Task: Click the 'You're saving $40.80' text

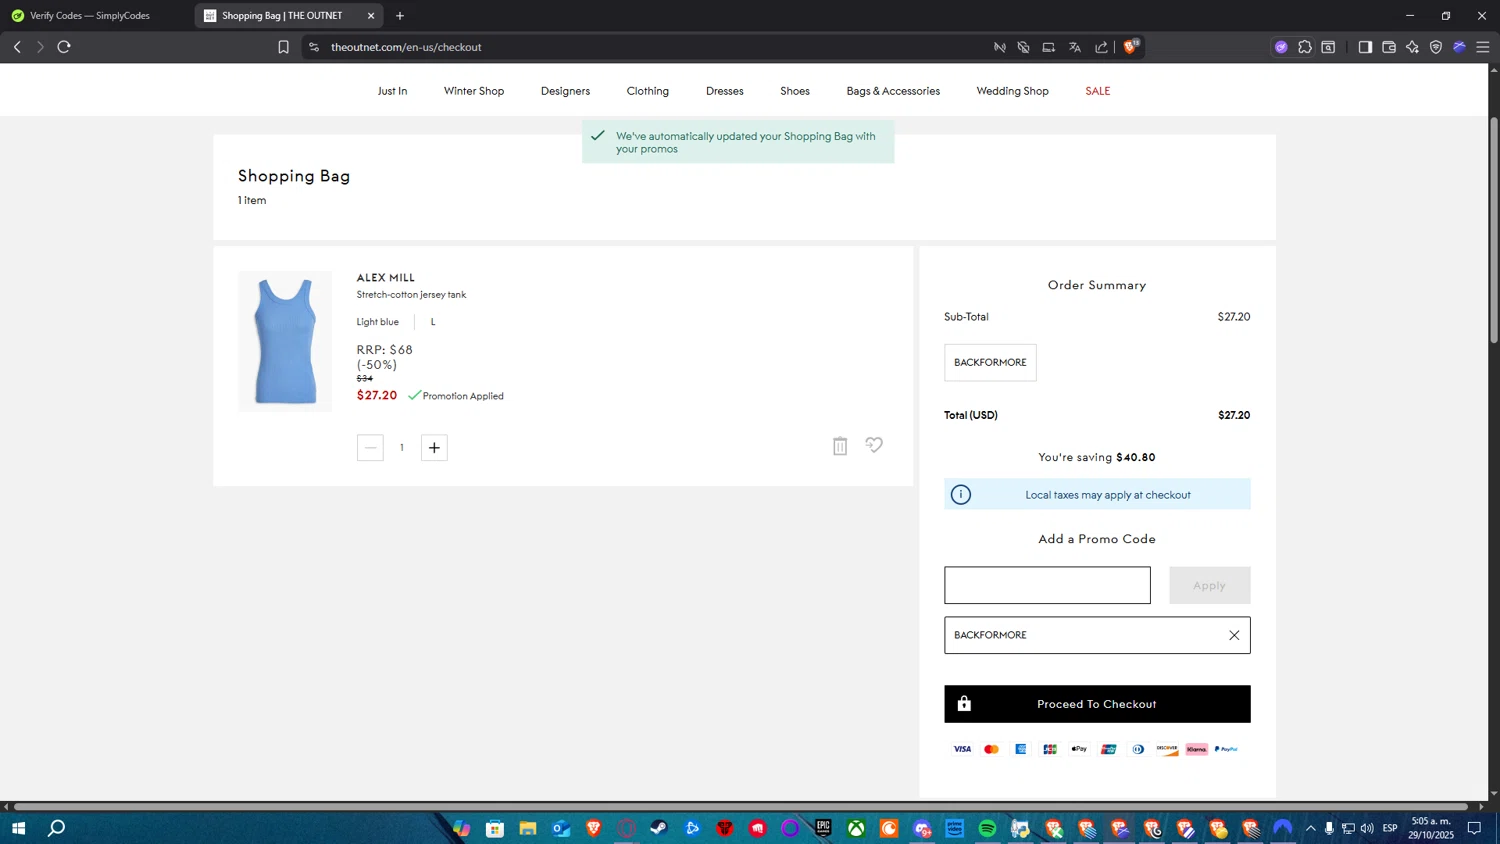Action: coord(1097,457)
